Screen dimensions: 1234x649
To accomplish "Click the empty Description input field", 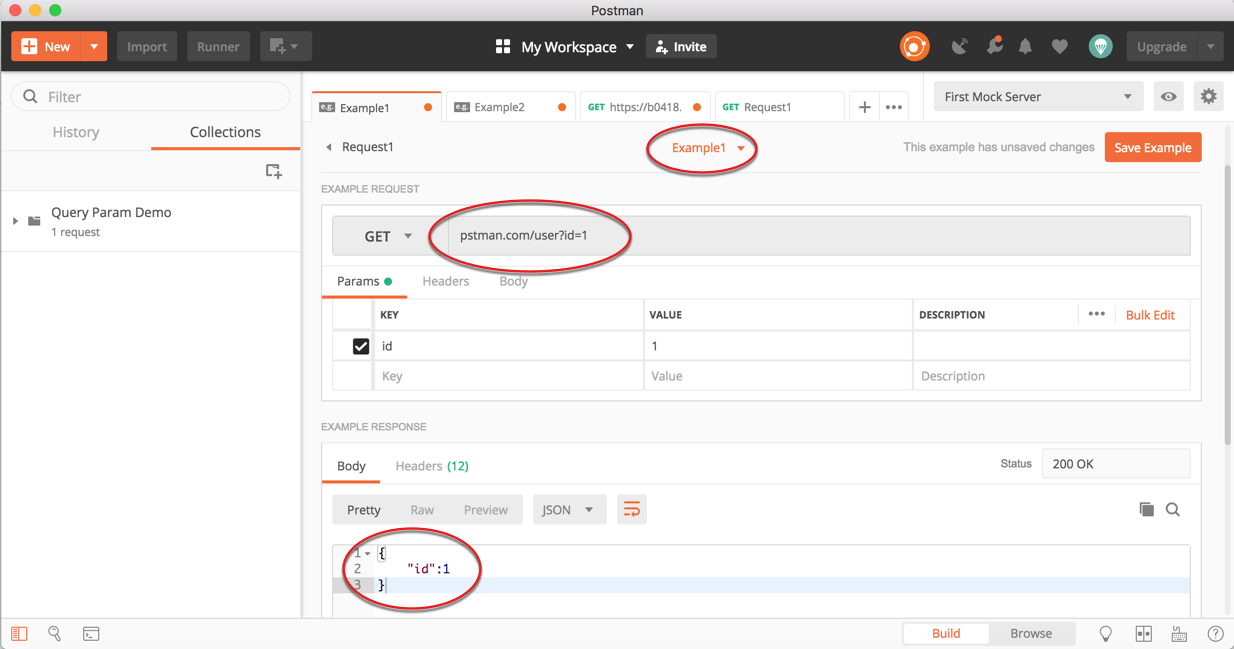I will [1052, 376].
